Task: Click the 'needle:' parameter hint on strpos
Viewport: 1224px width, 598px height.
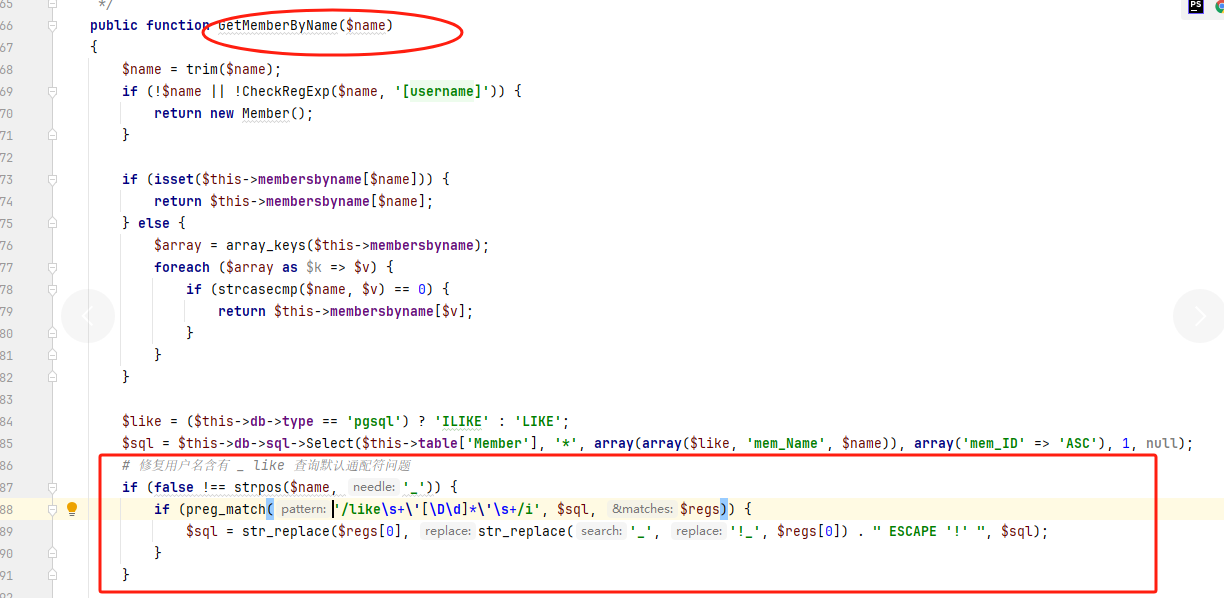Action: point(372,488)
